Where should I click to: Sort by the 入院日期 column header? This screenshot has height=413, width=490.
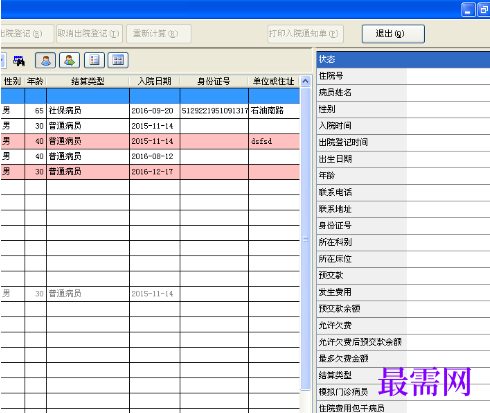tap(155, 81)
